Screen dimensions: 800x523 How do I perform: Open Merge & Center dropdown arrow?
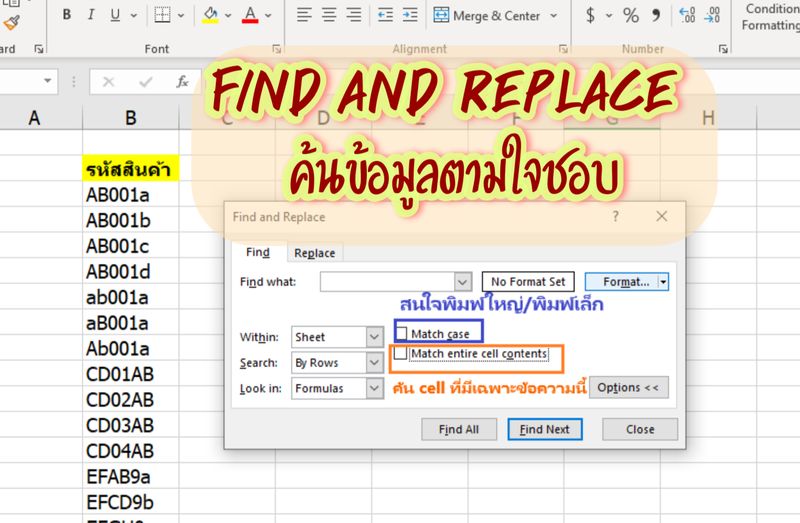pos(554,16)
